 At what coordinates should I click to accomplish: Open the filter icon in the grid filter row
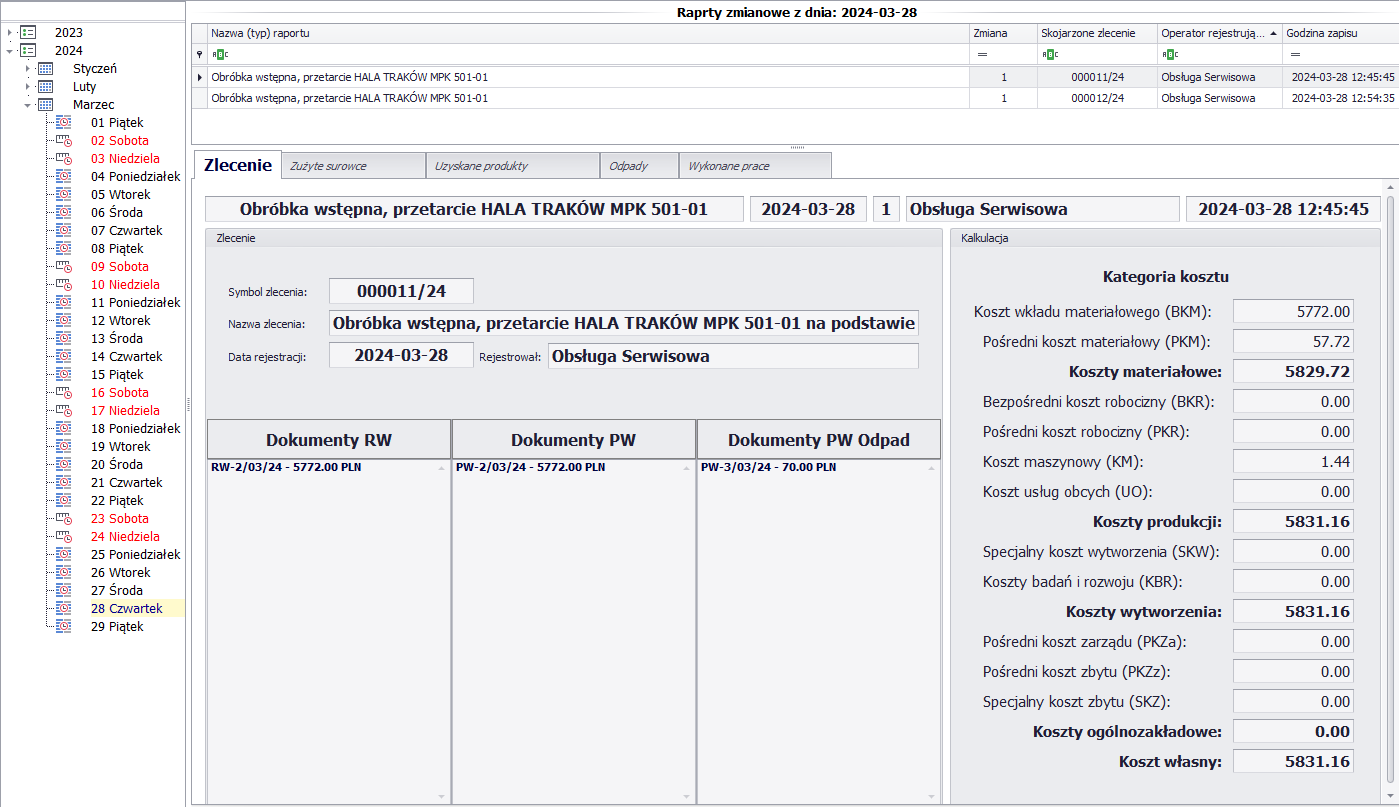click(x=199, y=54)
